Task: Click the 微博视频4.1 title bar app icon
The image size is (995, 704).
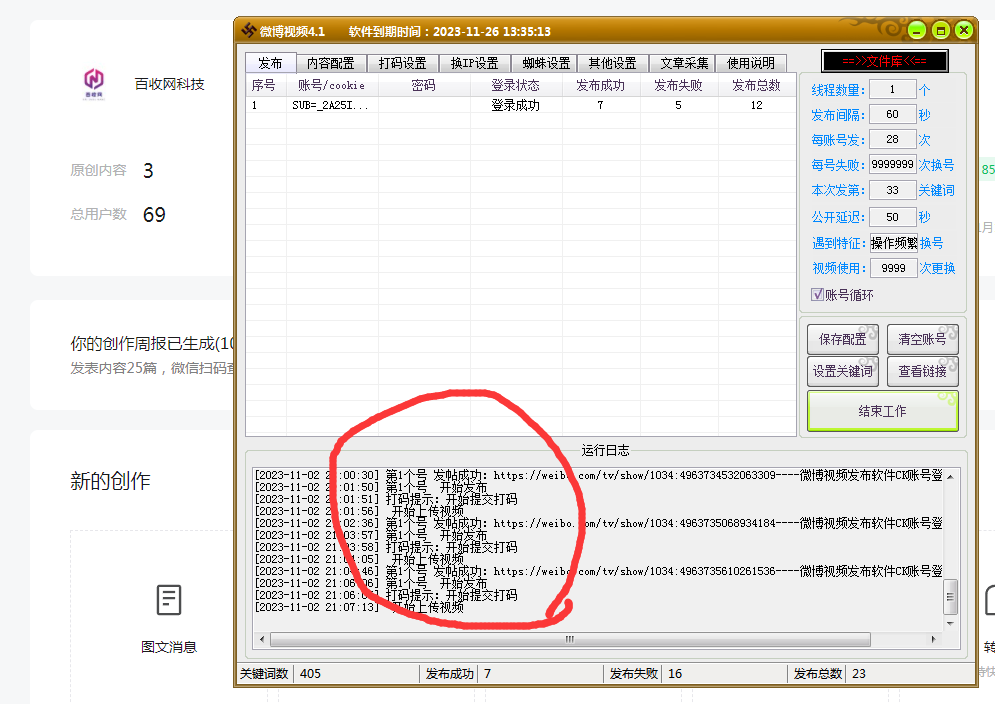Action: click(x=249, y=30)
